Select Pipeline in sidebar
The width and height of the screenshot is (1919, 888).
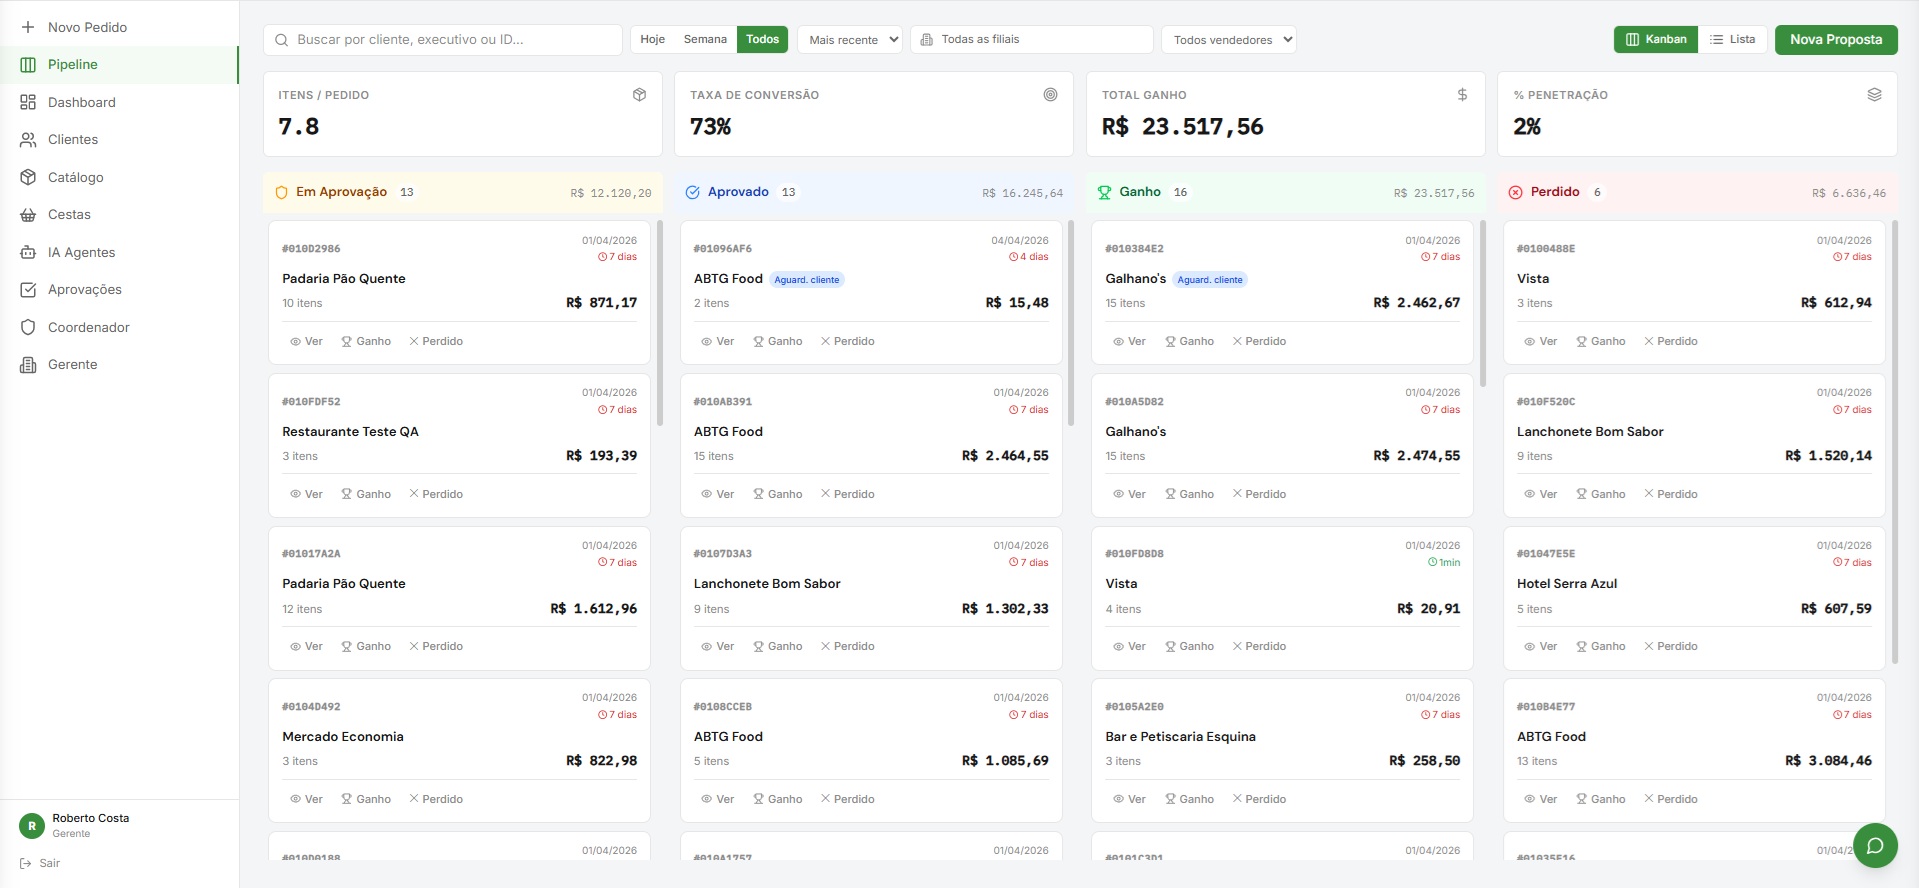pos(119,64)
